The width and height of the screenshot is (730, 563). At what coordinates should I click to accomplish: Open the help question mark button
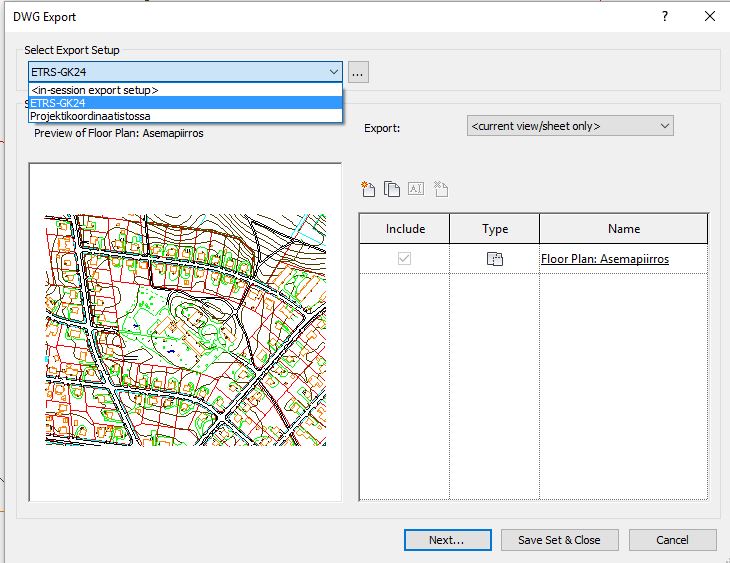(665, 16)
